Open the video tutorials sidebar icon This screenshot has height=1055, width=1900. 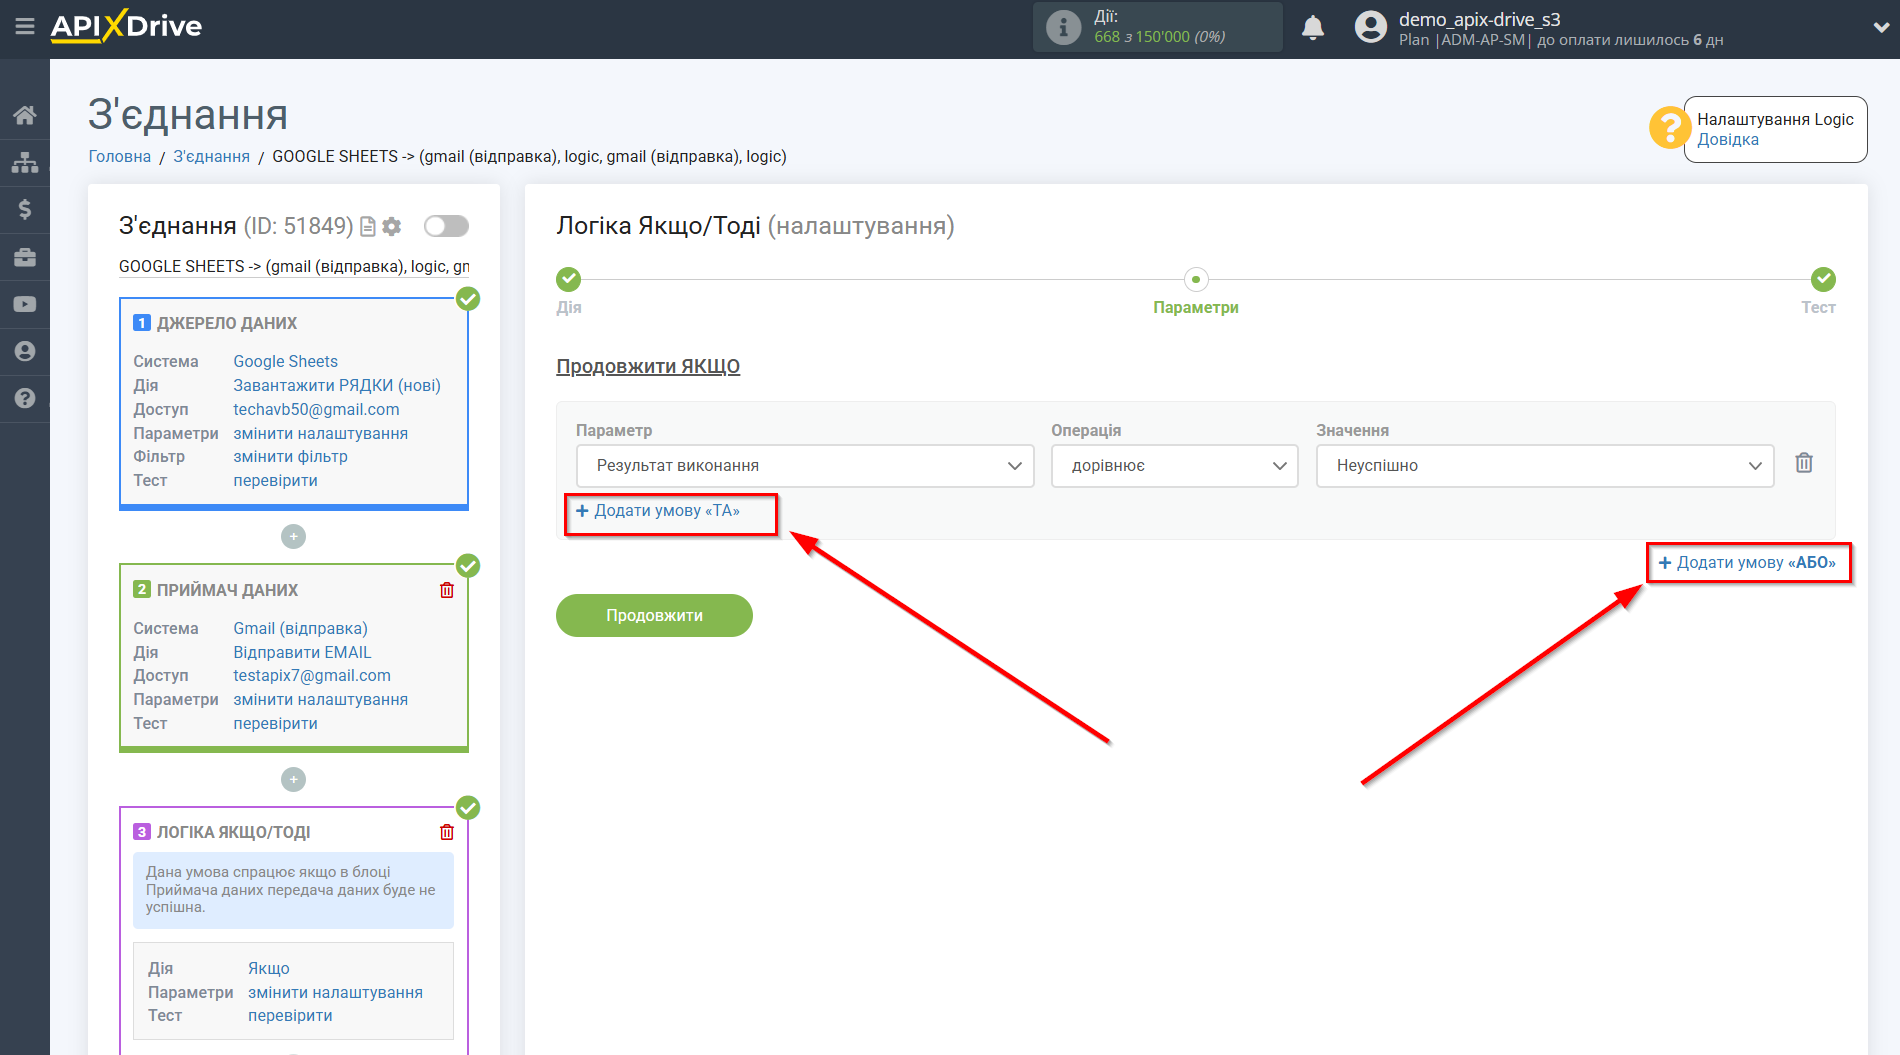[x=25, y=304]
